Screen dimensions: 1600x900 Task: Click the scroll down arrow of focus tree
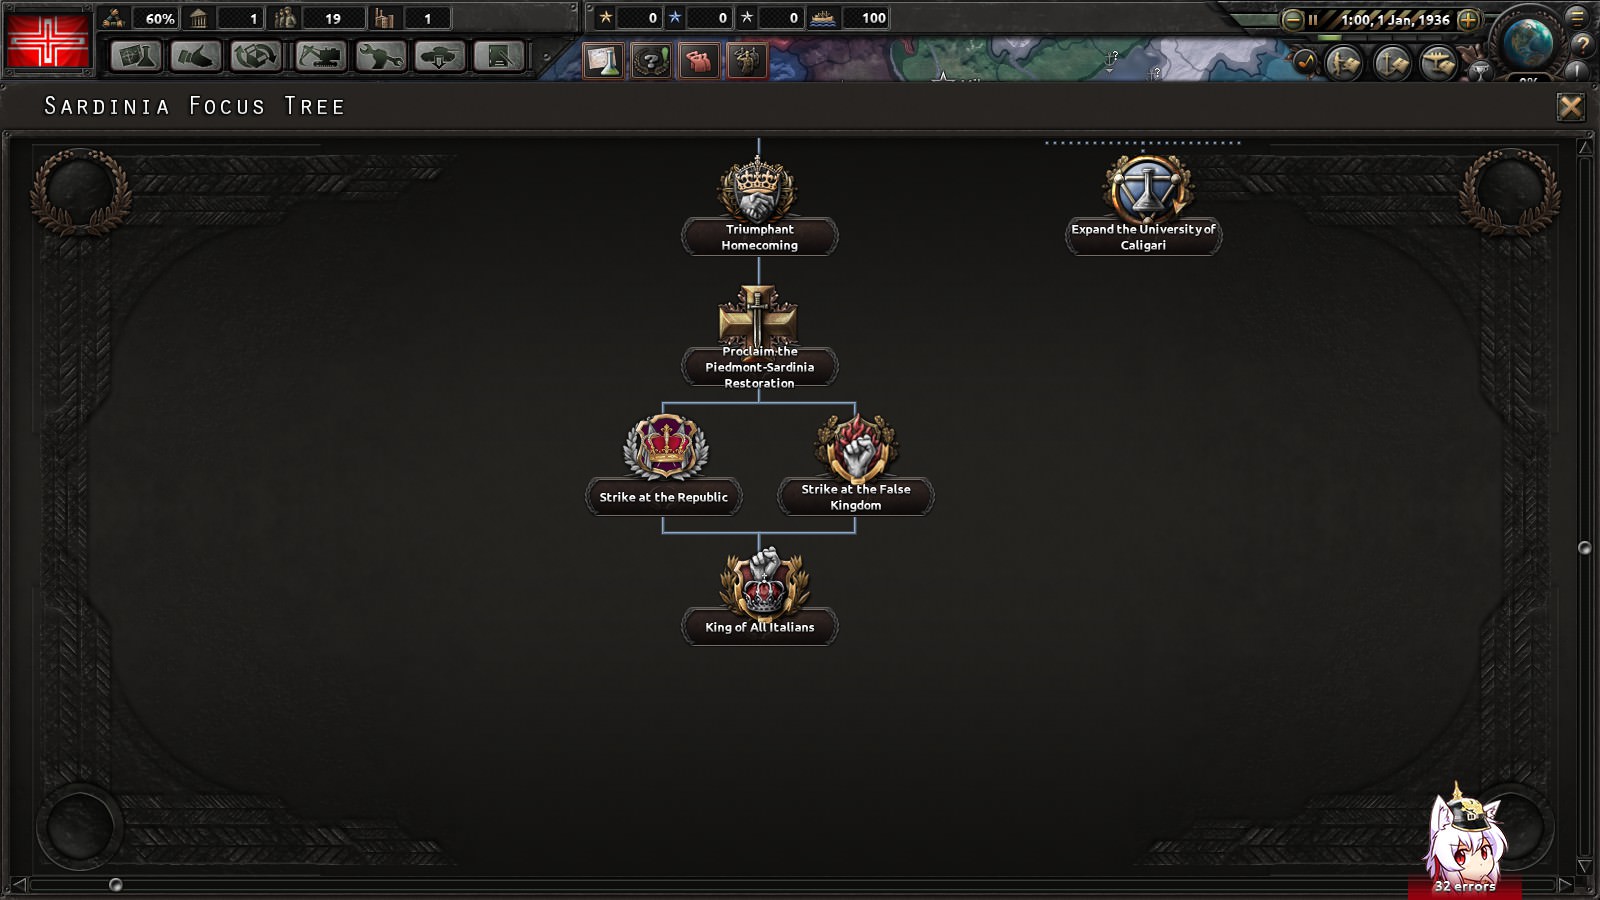point(1584,866)
